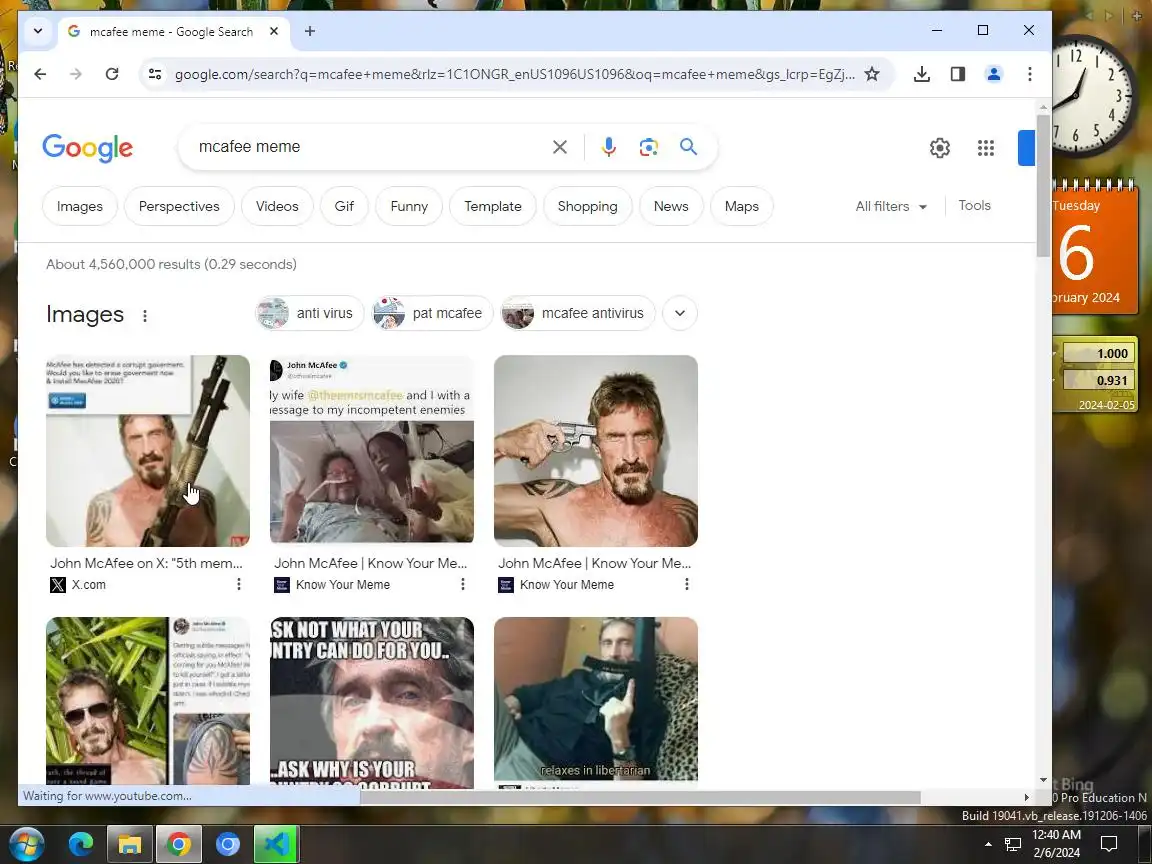Image resolution: width=1152 pixels, height=864 pixels.
Task: Search by image with Google Lens
Action: pos(648,147)
